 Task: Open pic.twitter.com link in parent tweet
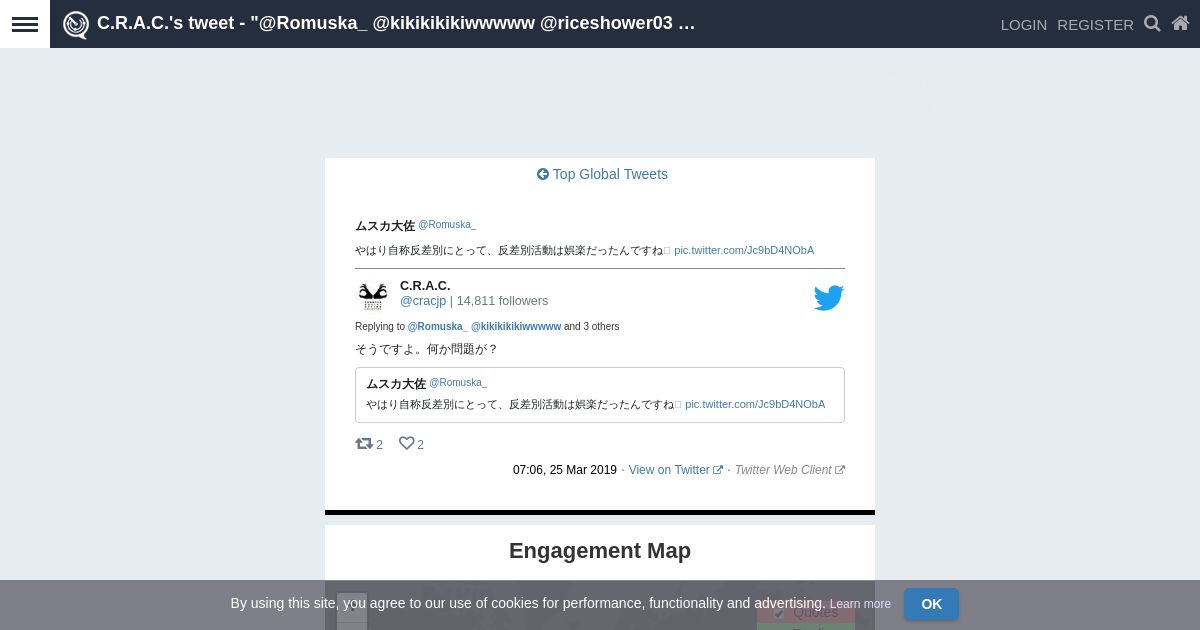click(x=744, y=250)
